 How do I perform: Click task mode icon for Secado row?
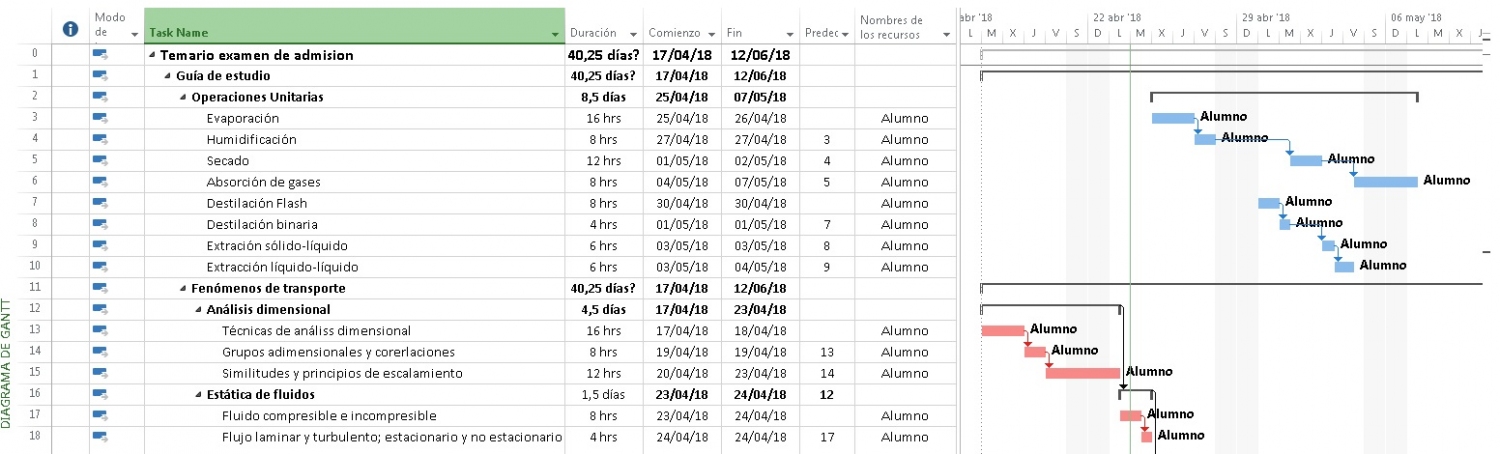pyautogui.click(x=100, y=160)
